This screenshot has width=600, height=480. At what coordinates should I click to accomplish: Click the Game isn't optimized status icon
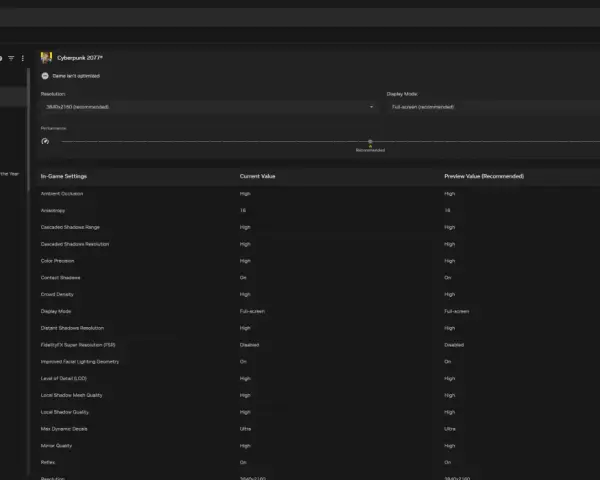(45, 76)
